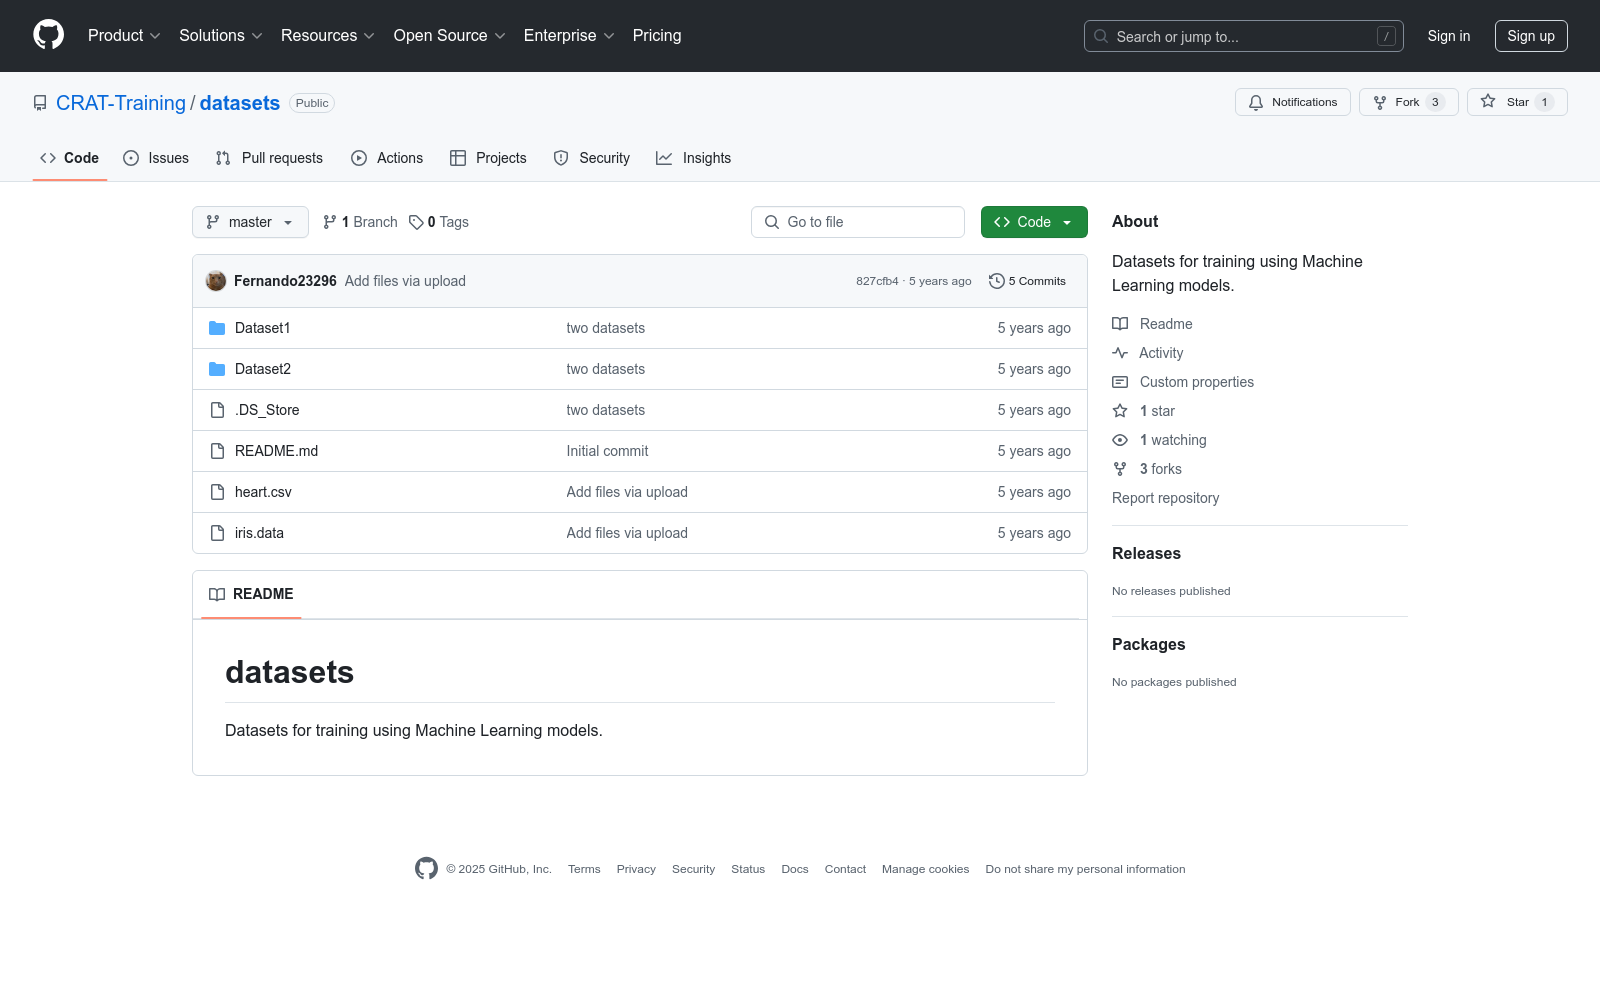Image resolution: width=1600 pixels, height=1000 pixels.
Task: Expand the Enterprise menu
Action: 570,35
